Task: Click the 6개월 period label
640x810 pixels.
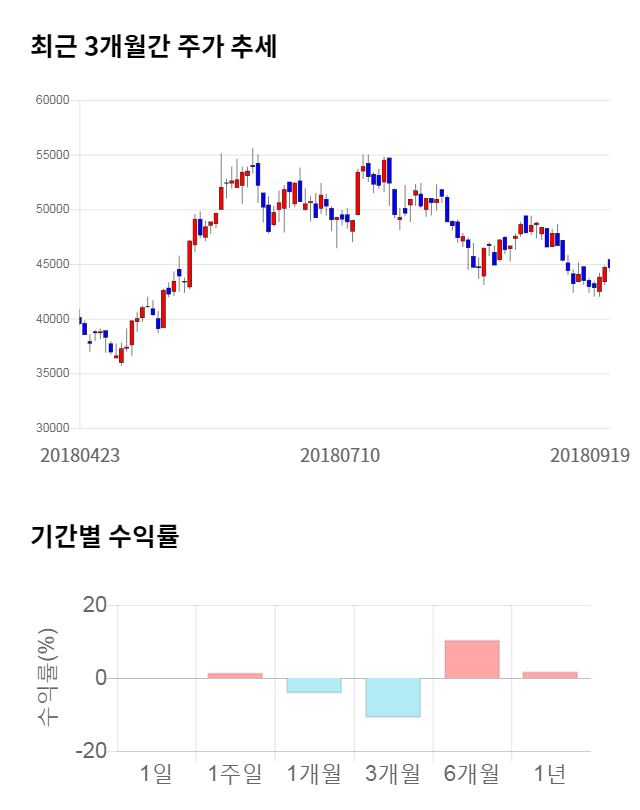Action: click(x=472, y=773)
